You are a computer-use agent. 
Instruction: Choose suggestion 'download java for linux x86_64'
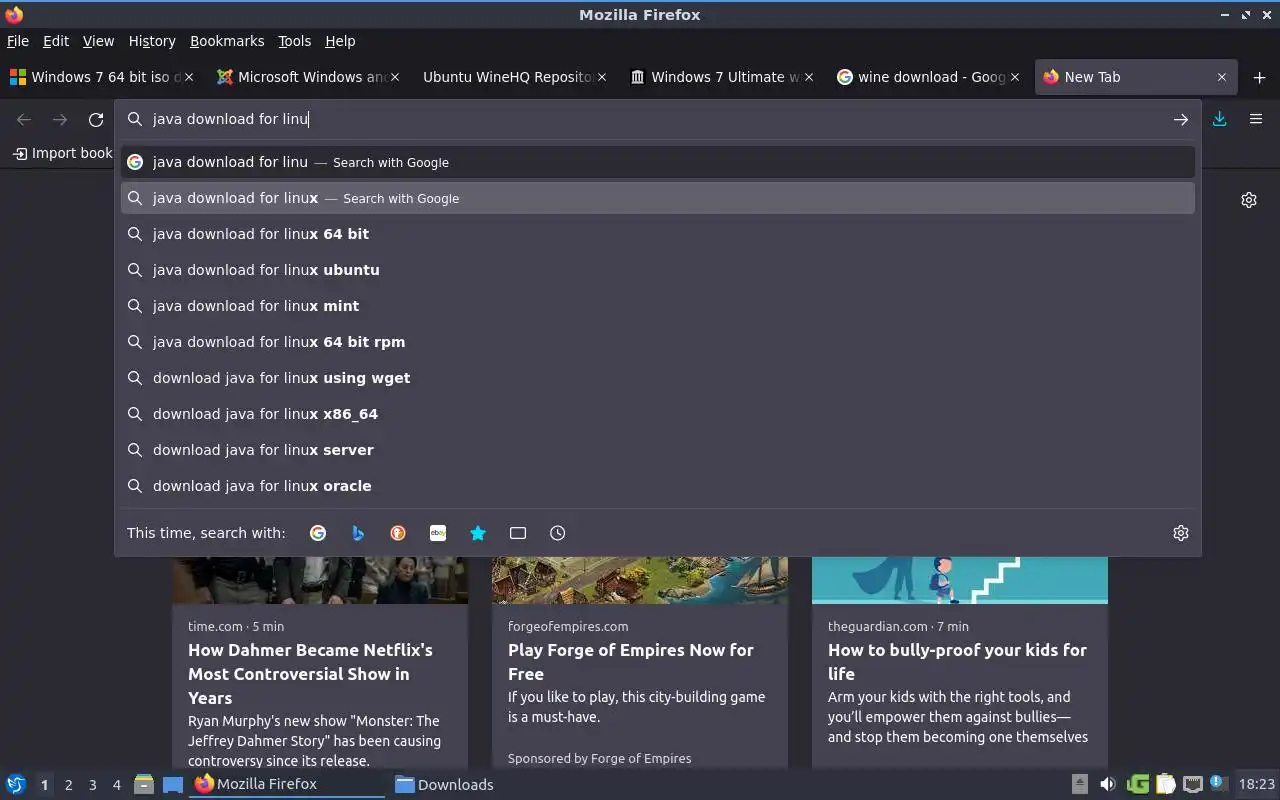pos(658,414)
